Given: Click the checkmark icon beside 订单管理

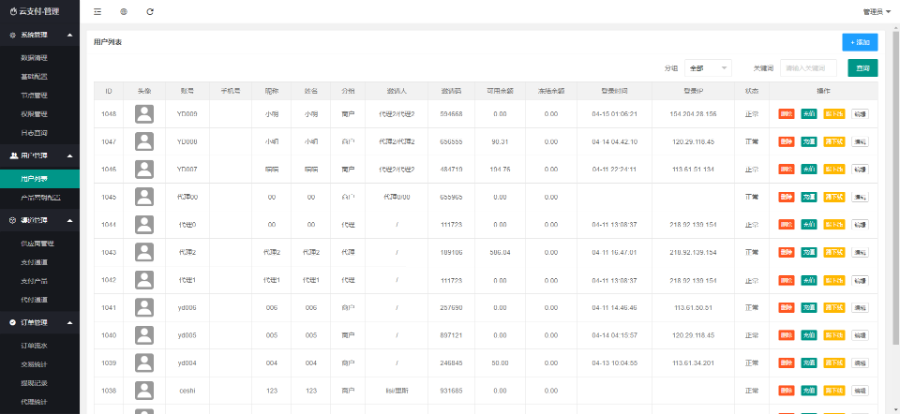Looking at the screenshot, I should pos(11,323).
